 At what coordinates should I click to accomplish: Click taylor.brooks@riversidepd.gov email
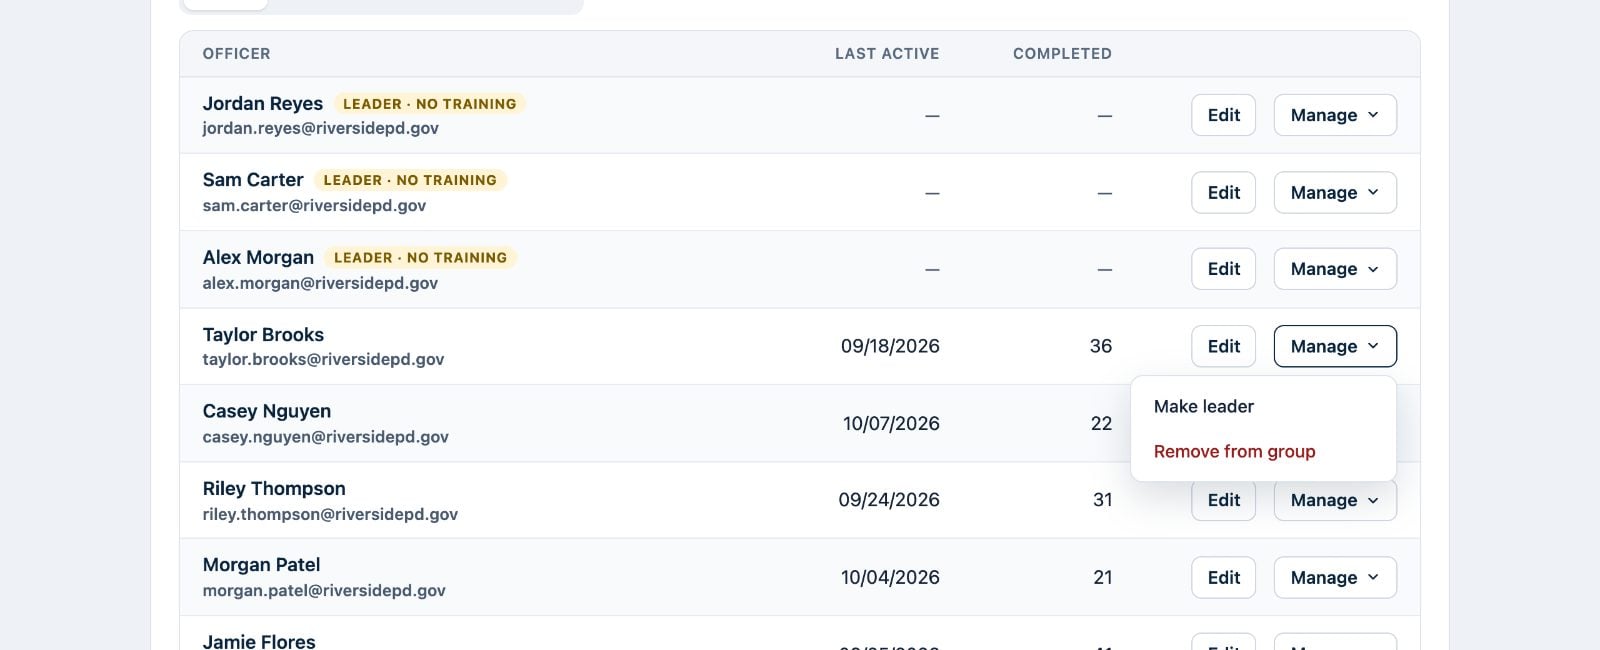tap(323, 359)
